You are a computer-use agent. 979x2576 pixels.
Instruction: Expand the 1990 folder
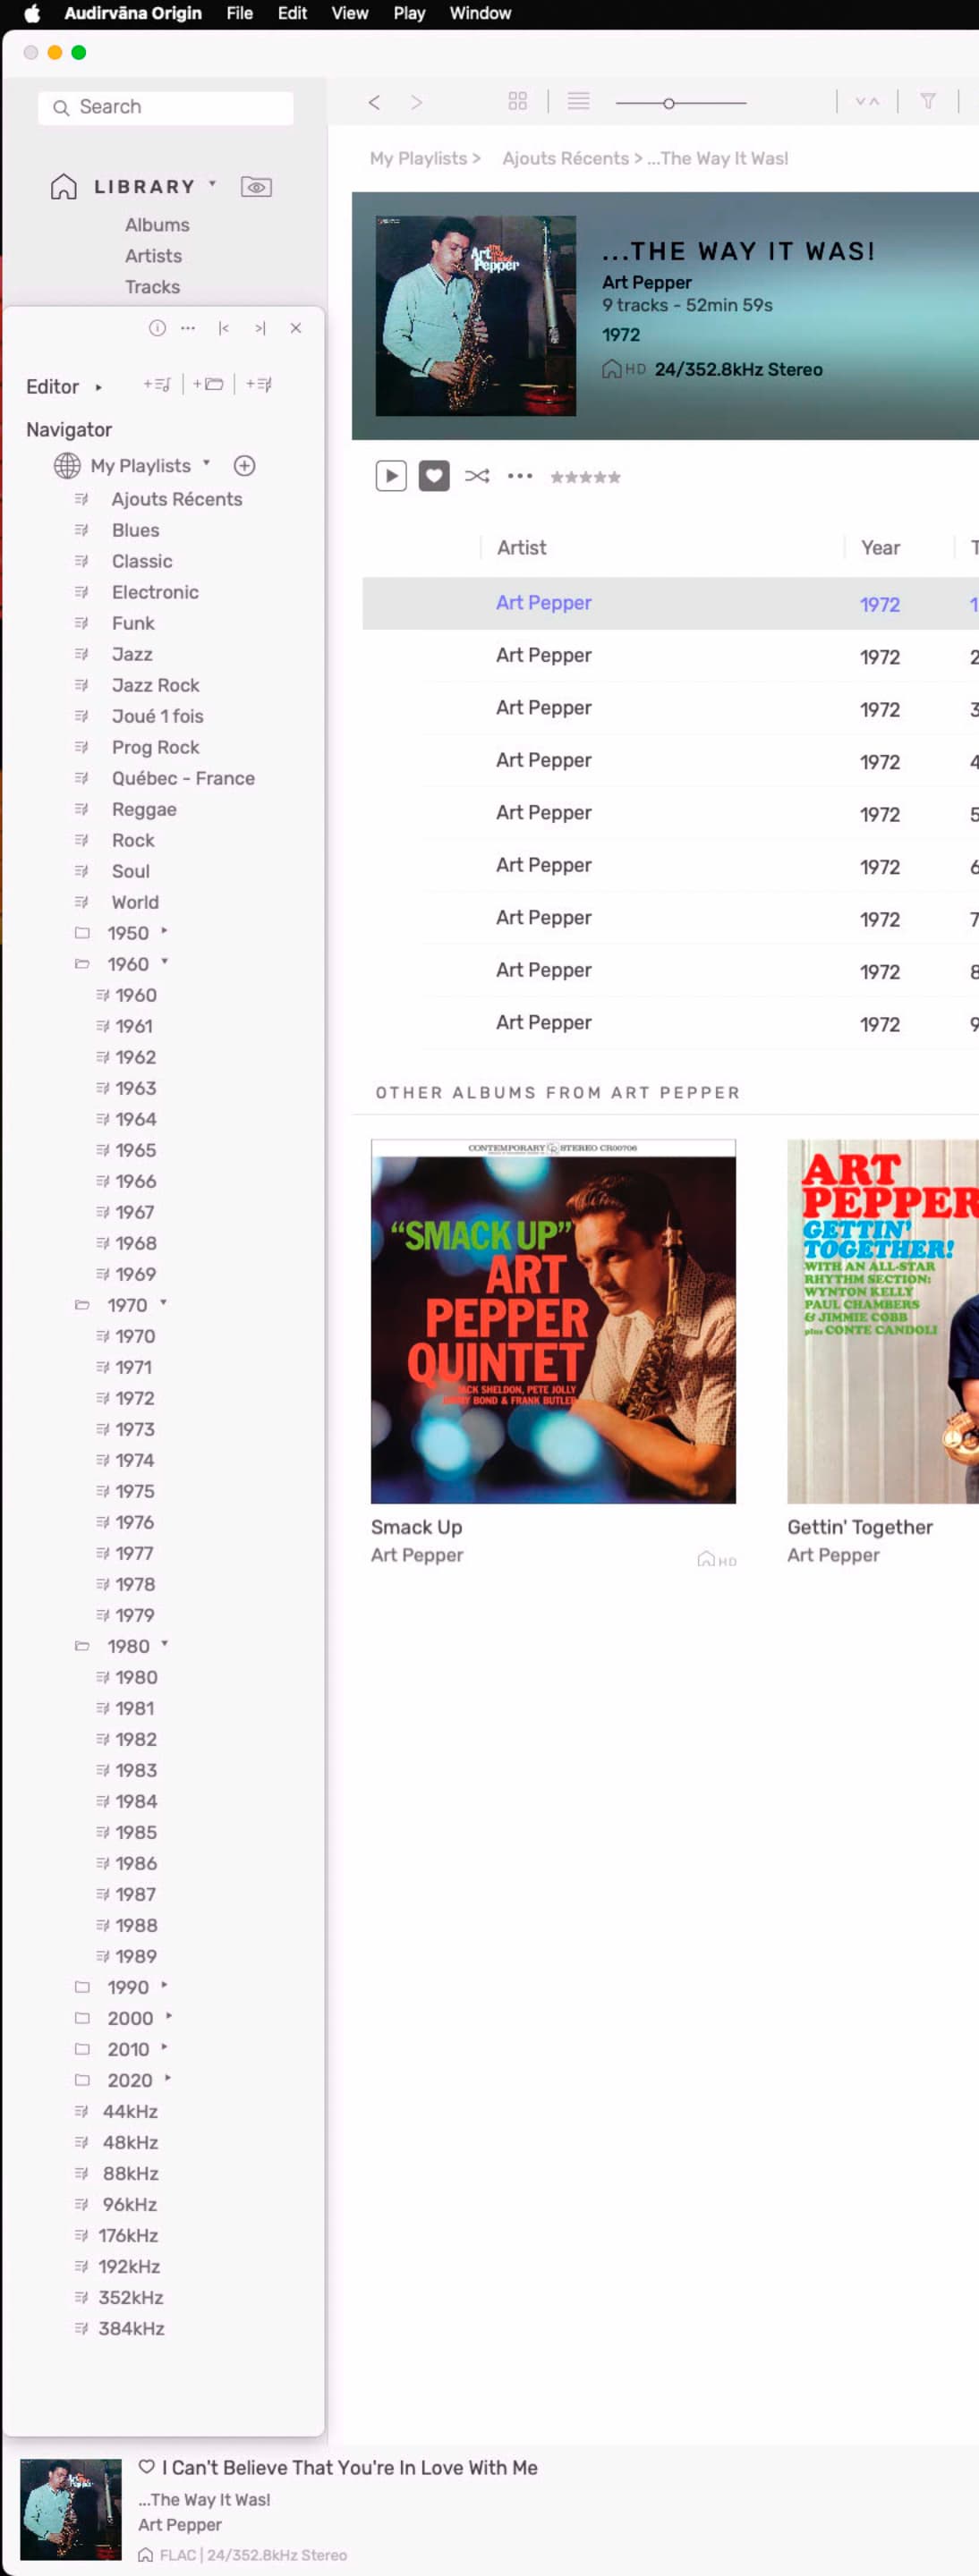[x=164, y=1985]
